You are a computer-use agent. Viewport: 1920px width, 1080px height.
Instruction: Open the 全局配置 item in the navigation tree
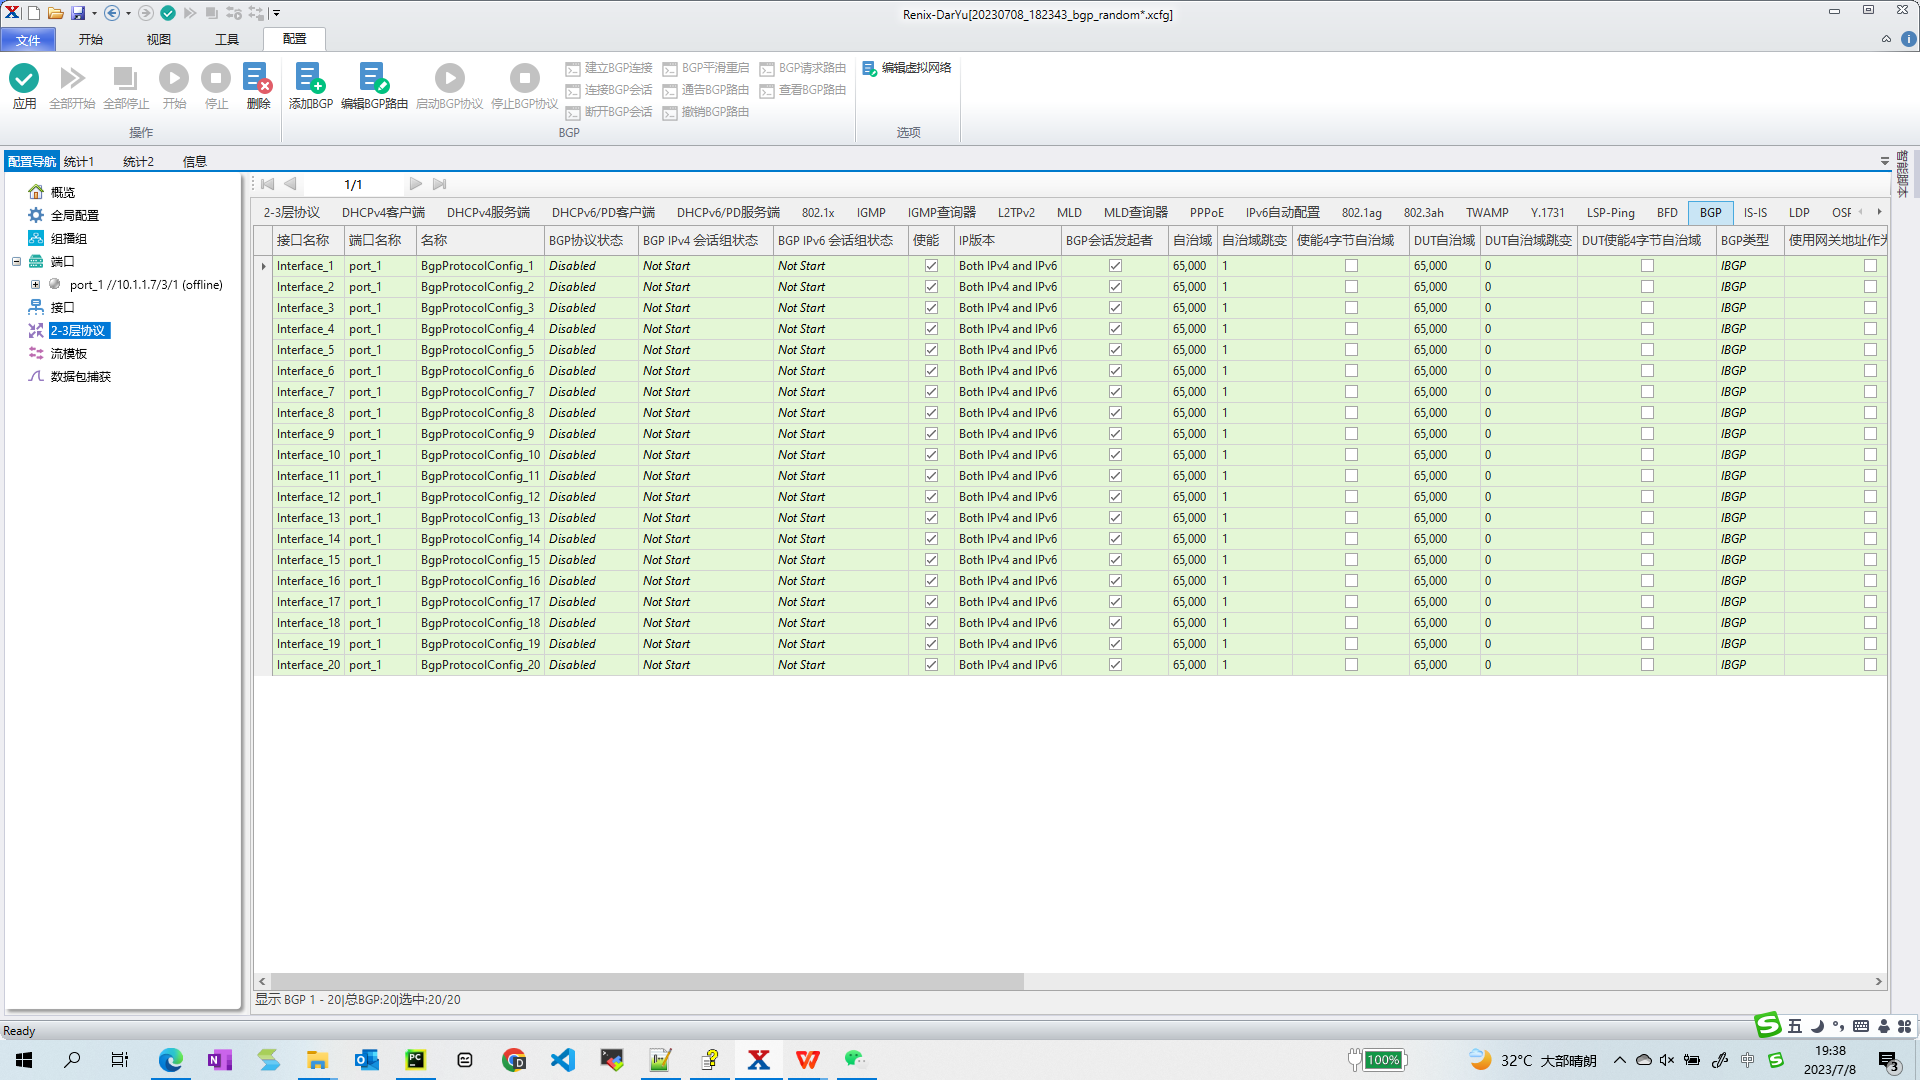(x=74, y=215)
